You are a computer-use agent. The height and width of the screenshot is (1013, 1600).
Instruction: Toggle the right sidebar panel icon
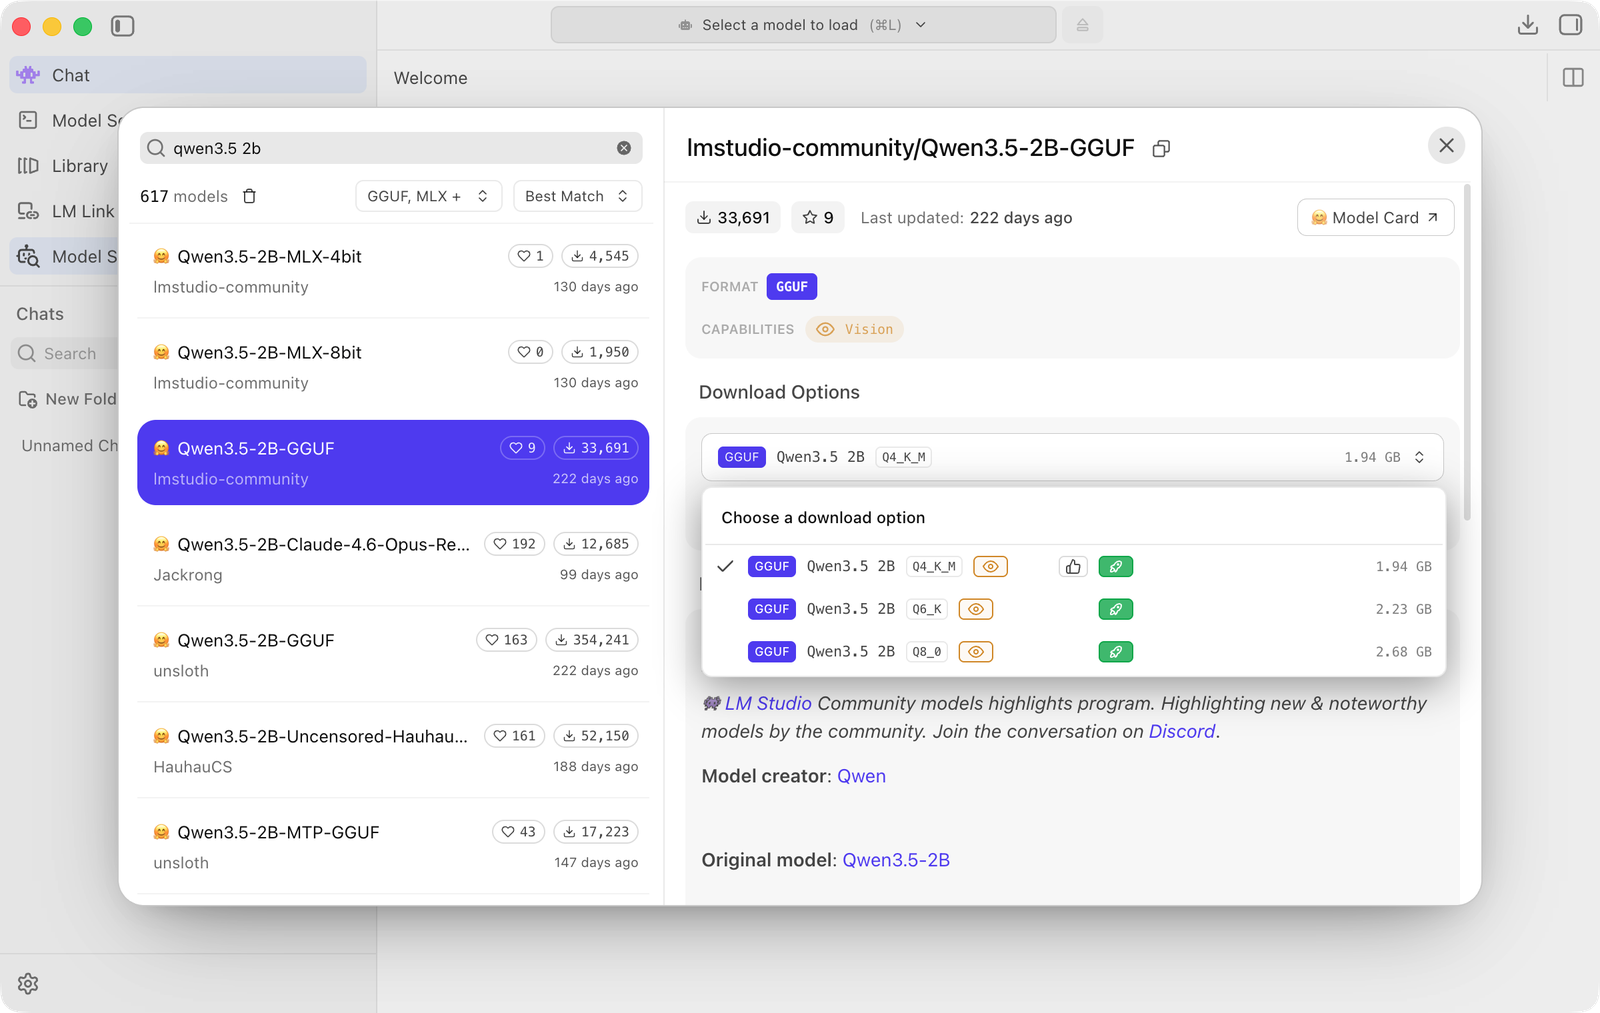1570,25
